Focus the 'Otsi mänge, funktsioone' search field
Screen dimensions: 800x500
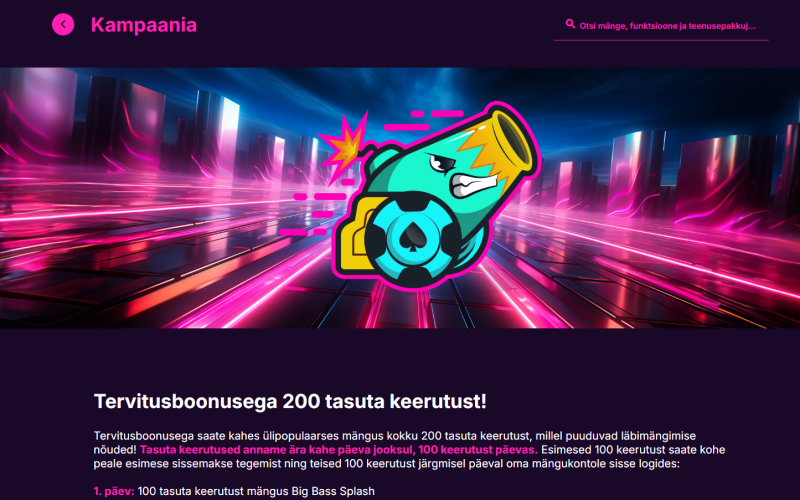[x=661, y=26]
